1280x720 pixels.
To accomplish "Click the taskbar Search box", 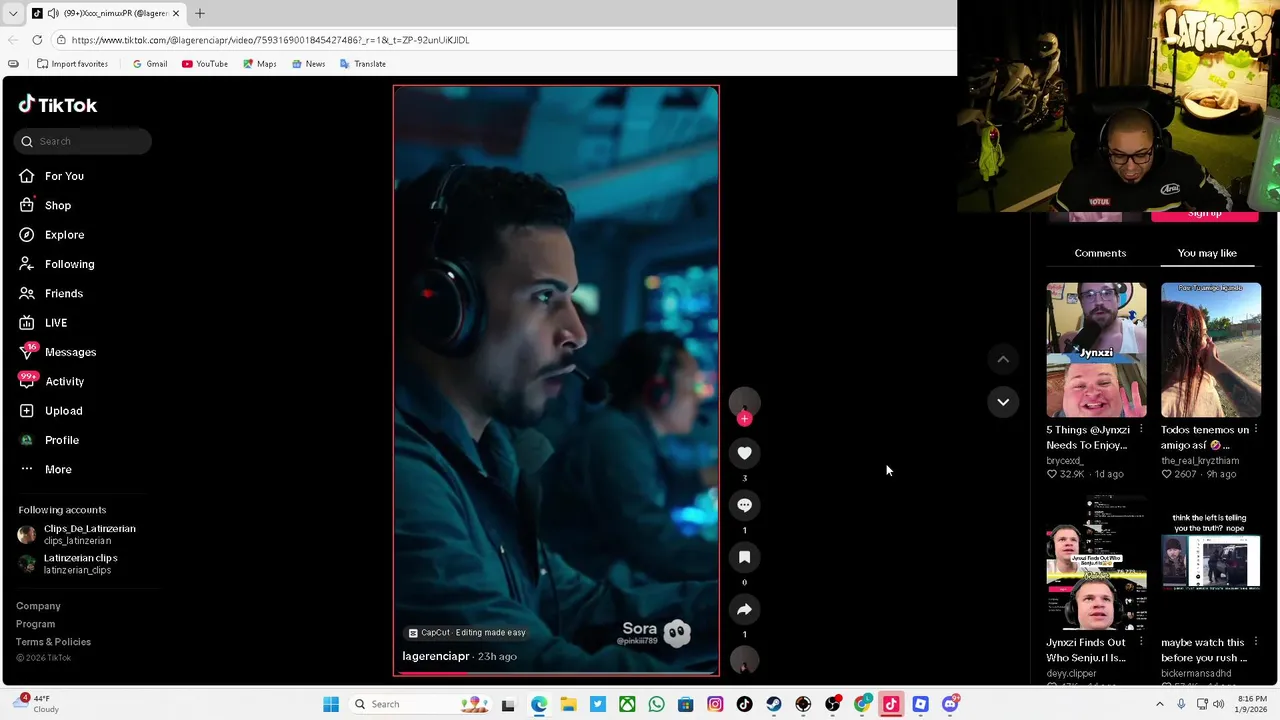I will point(421,704).
